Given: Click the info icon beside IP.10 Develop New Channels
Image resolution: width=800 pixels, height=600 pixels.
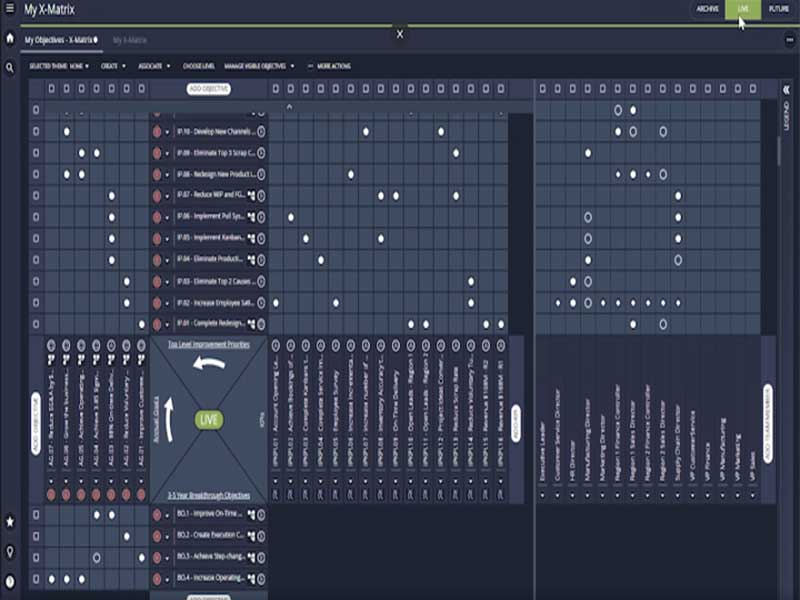Looking at the screenshot, I should pos(262,130).
